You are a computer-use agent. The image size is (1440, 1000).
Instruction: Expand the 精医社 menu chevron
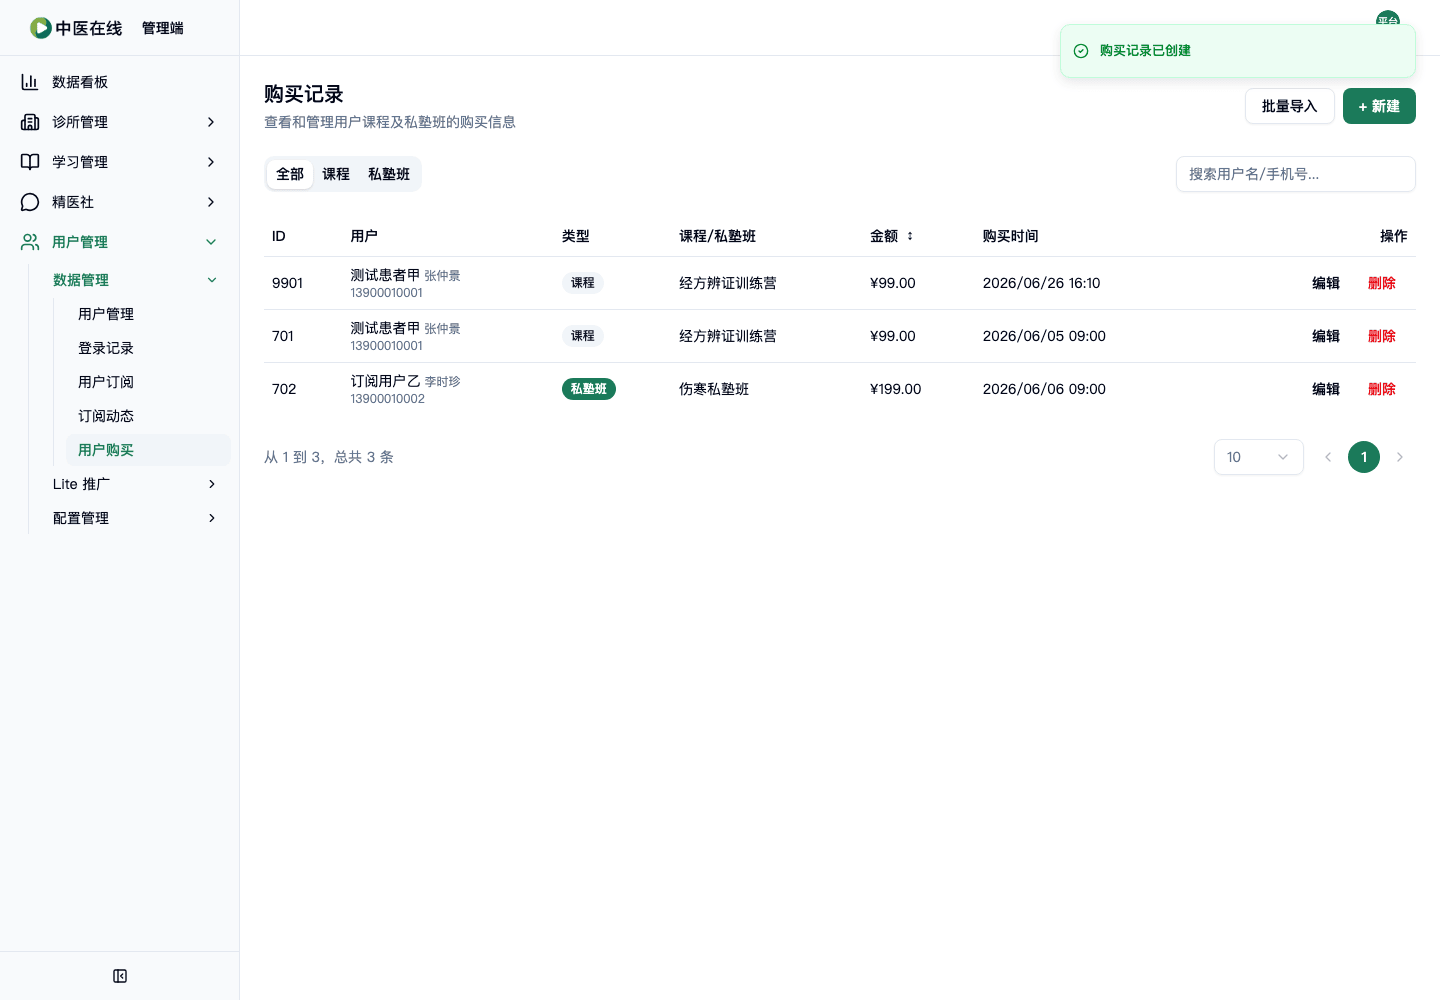point(211,202)
